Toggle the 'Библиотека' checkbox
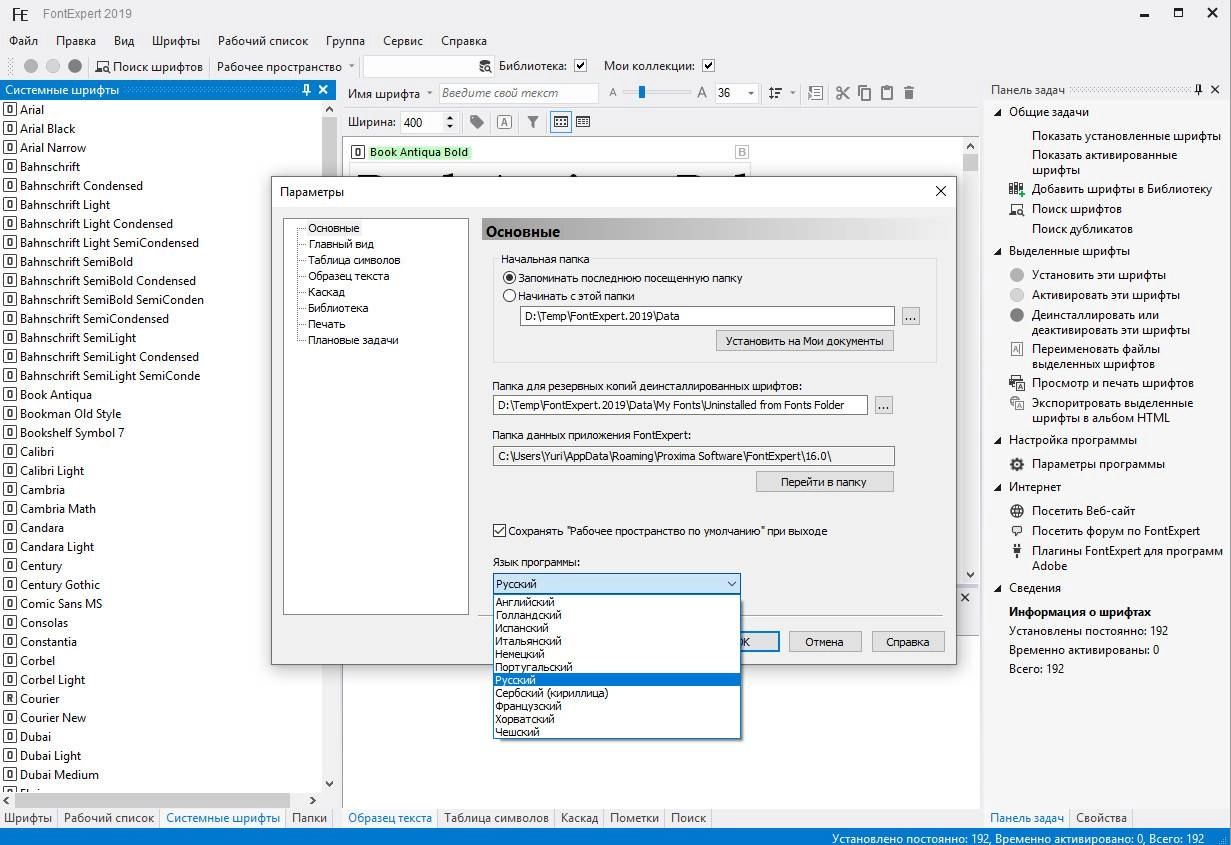1231x845 pixels. tap(581, 66)
